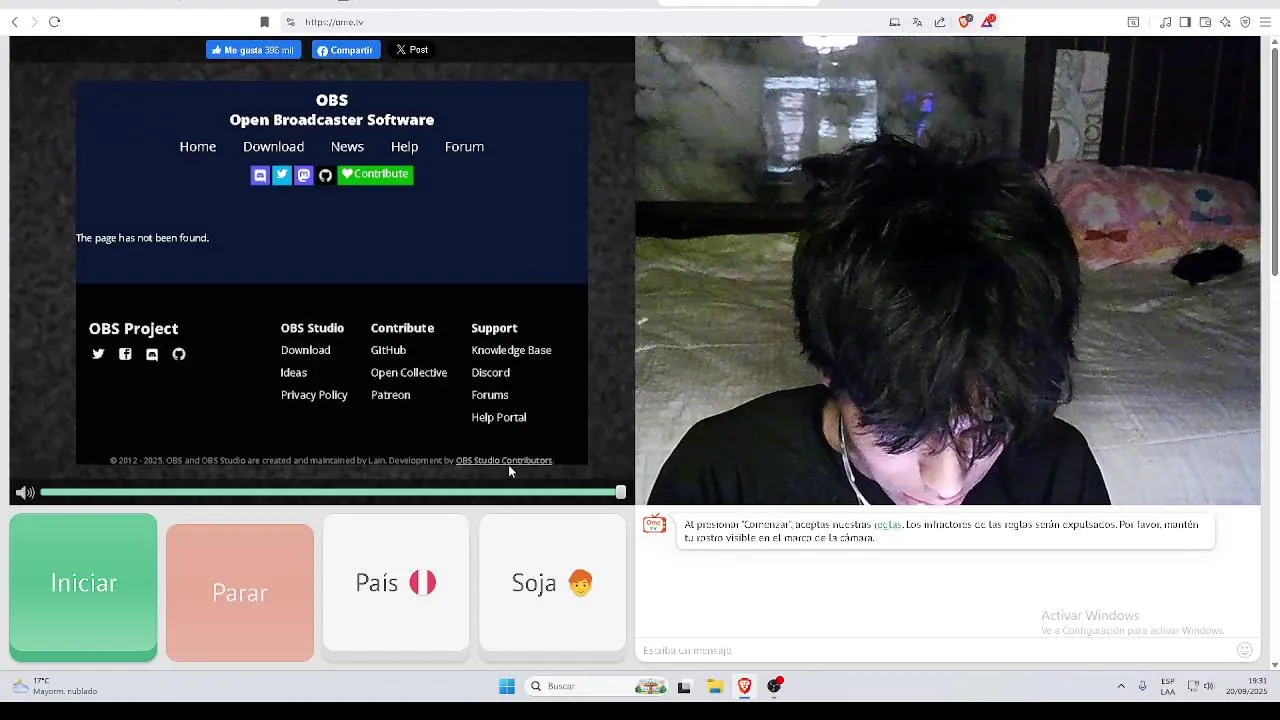The width and height of the screenshot is (1280, 720).
Task: Open the Open Collective link
Action: click(409, 372)
